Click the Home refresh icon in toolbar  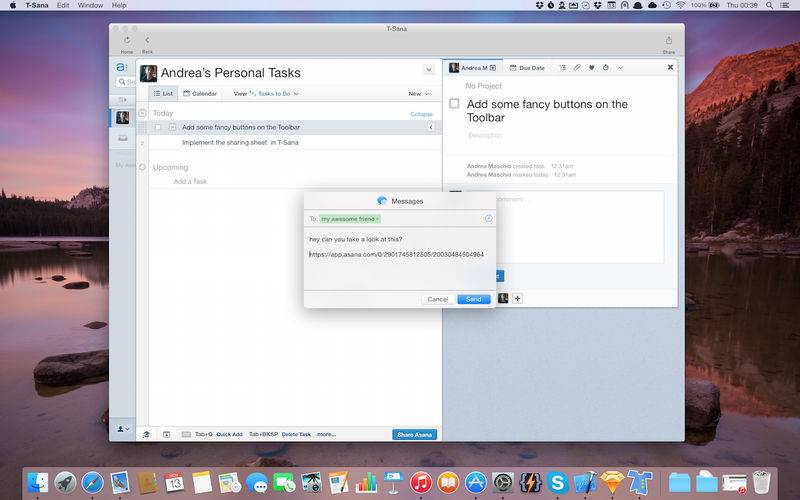(127, 40)
